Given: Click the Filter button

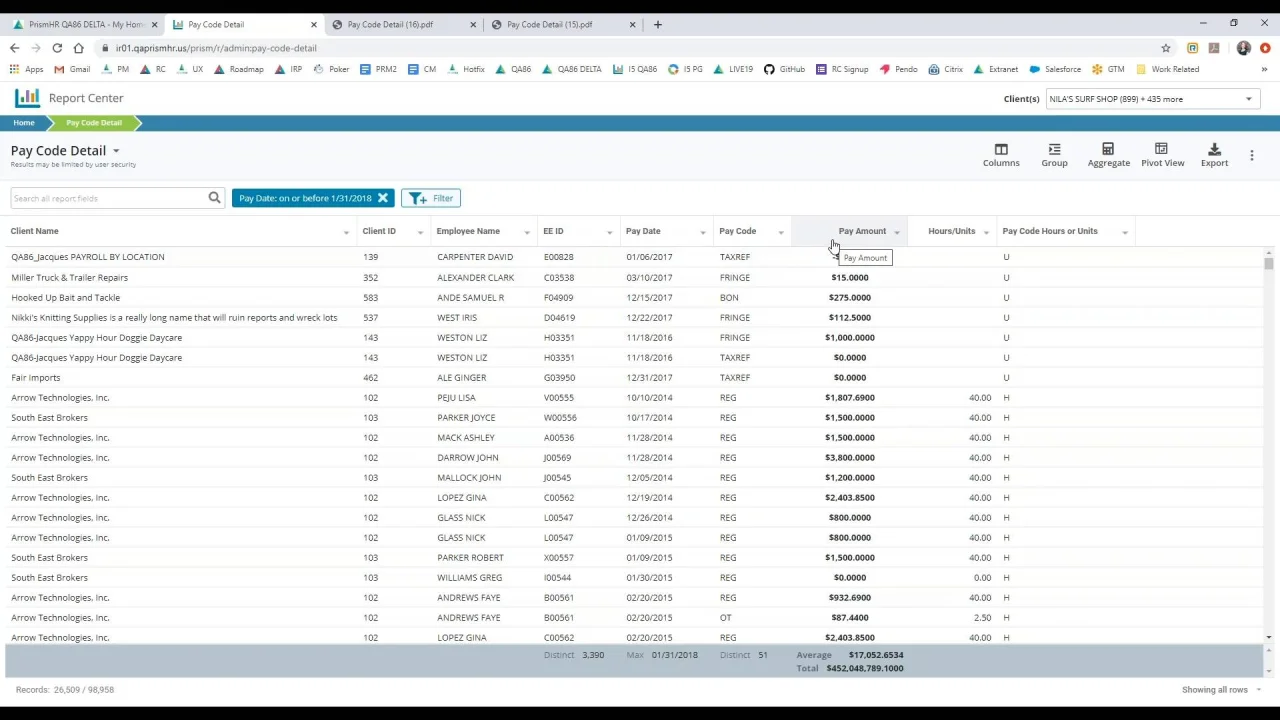Looking at the screenshot, I should pyautogui.click(x=431, y=198).
